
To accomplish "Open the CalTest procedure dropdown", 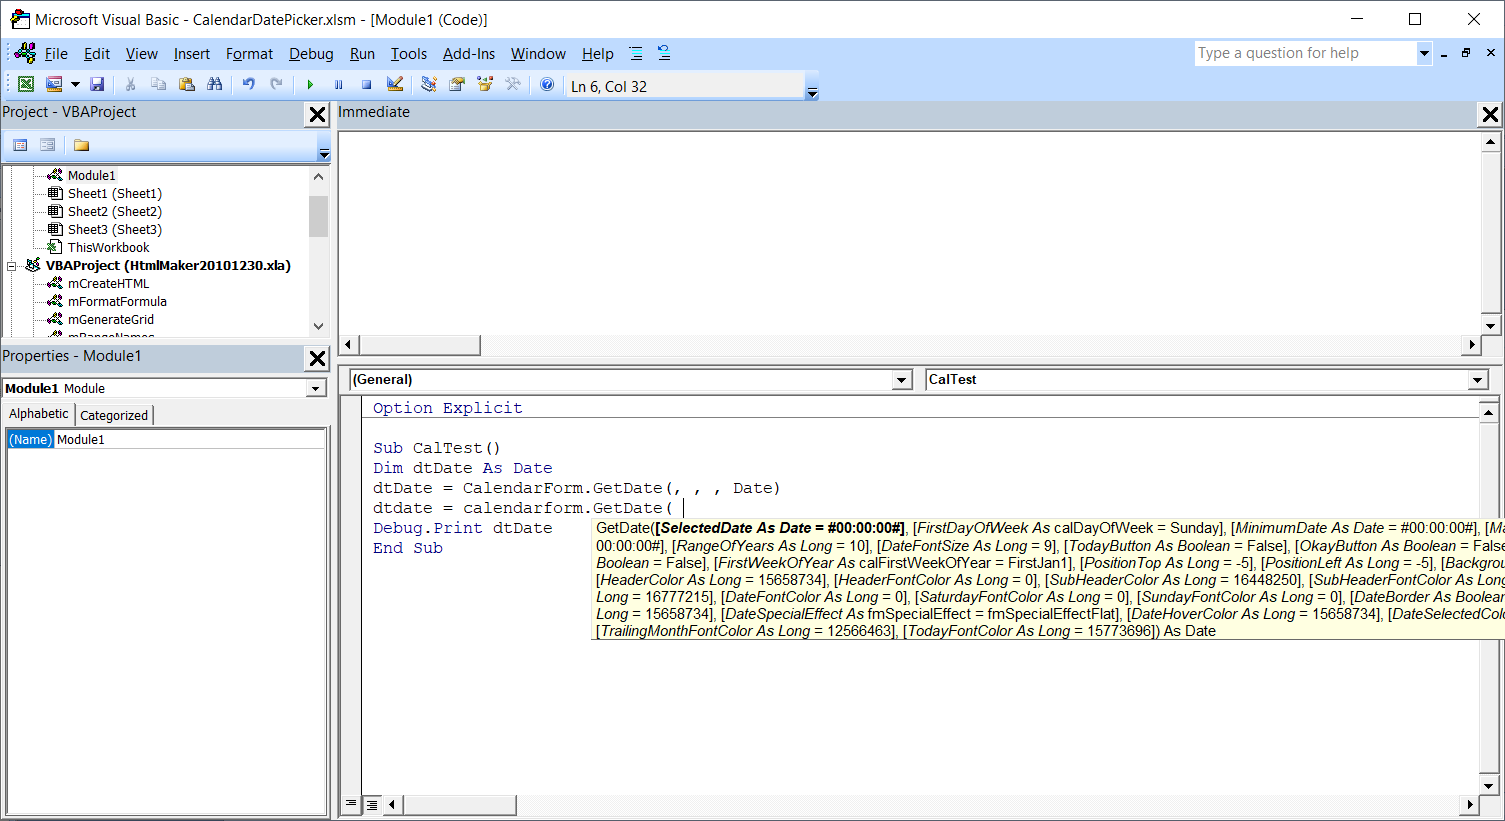I will click(x=1478, y=380).
